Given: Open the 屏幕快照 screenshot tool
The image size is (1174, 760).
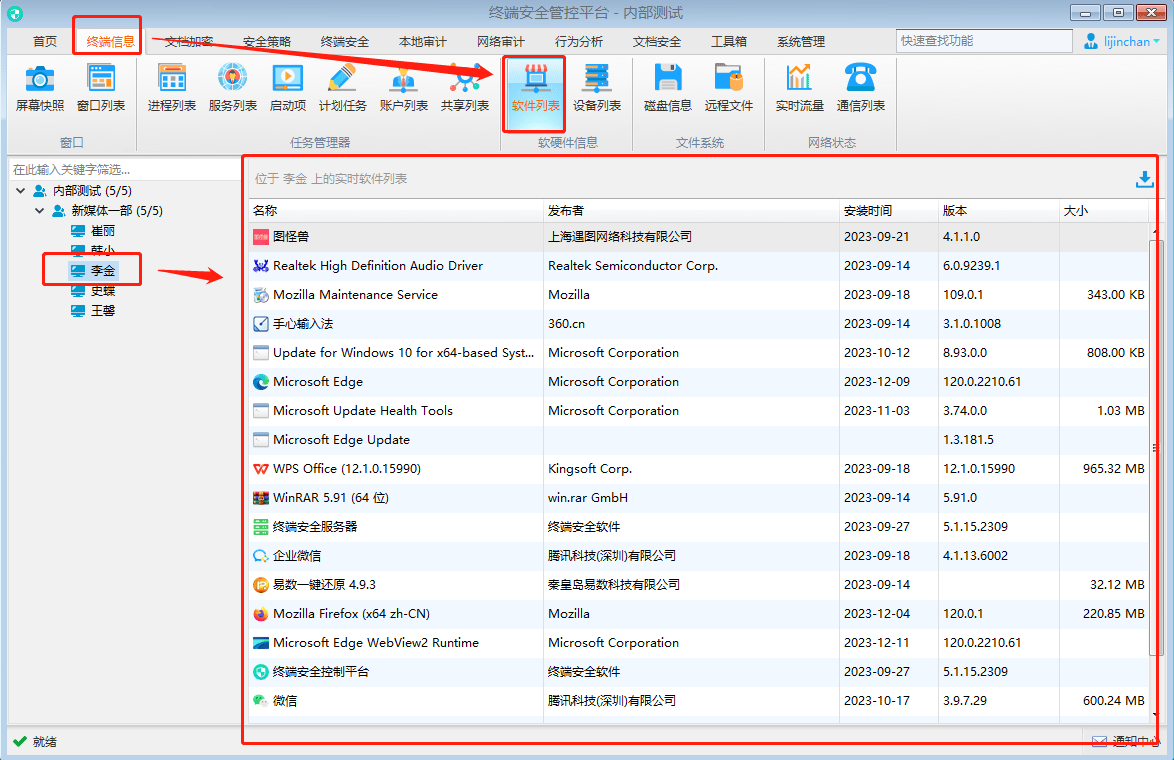Looking at the screenshot, I should [40, 88].
